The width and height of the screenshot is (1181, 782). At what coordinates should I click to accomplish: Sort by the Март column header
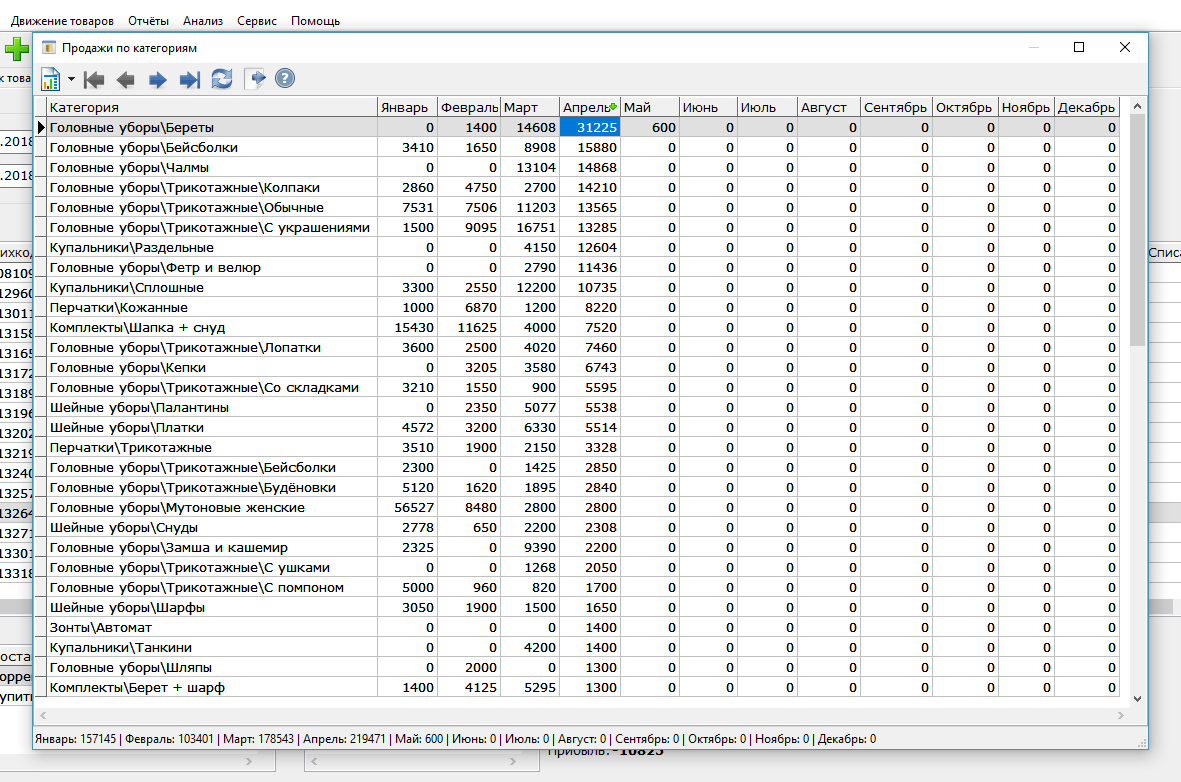529,107
